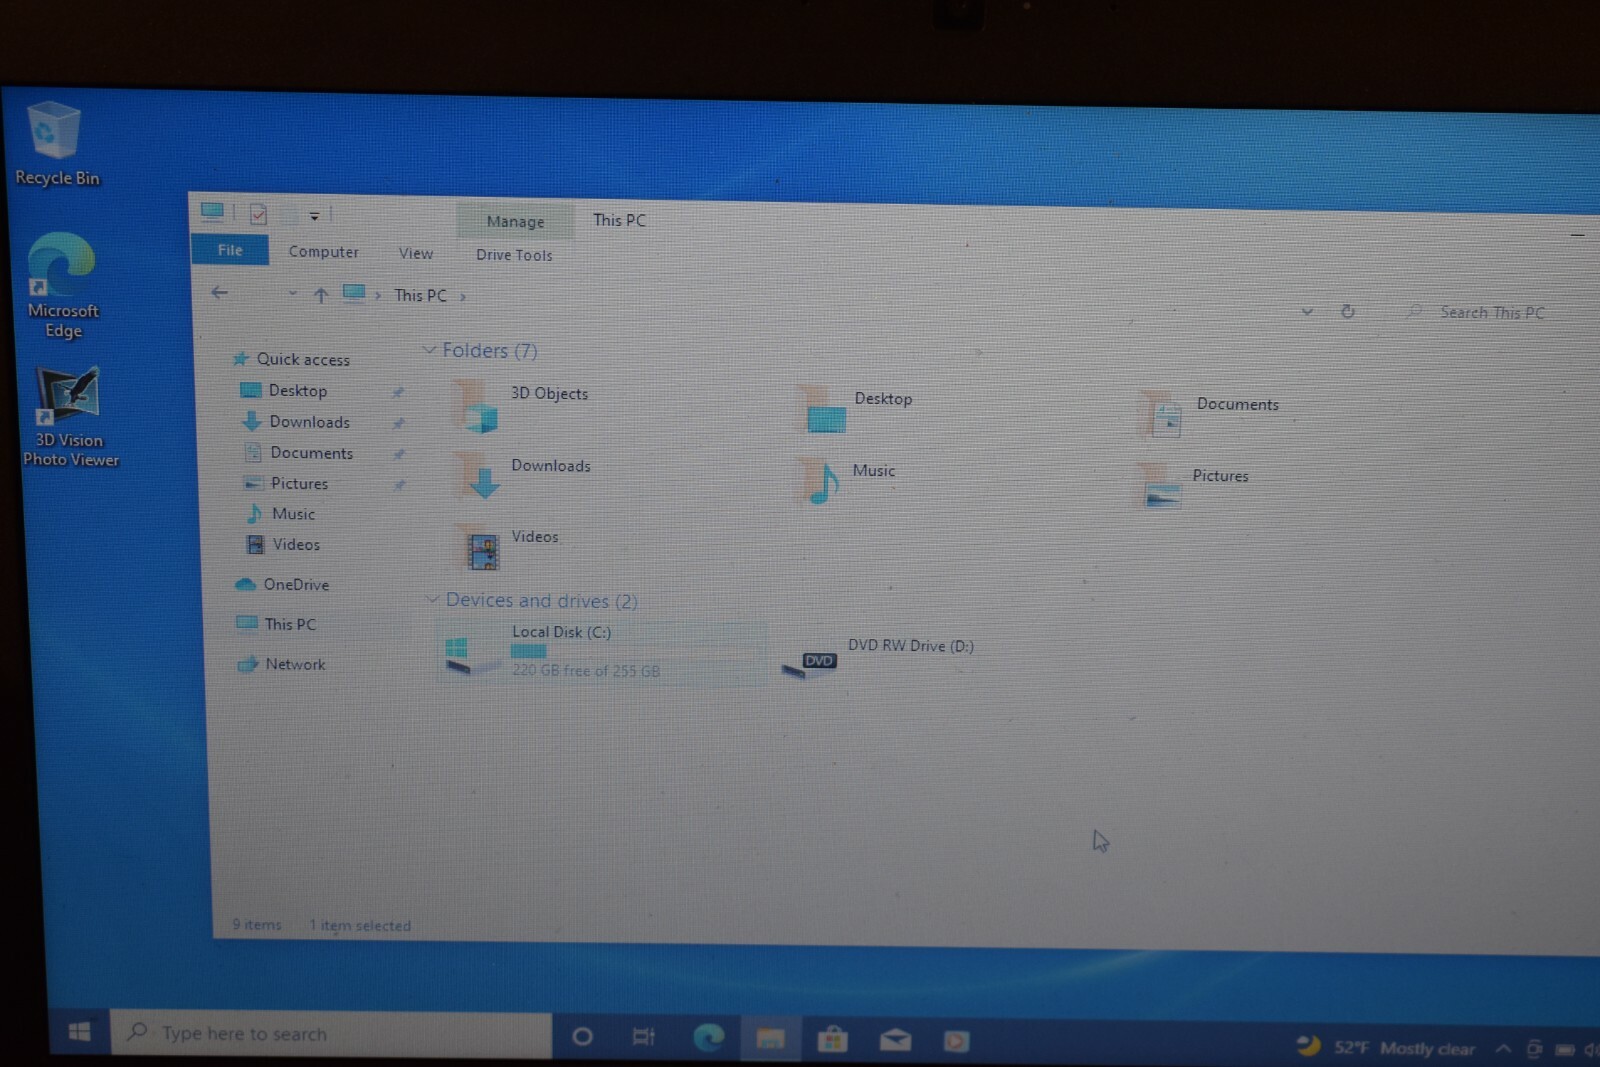Viewport: 1600px width, 1067px height.
Task: Go up one level with the up arrow
Action: click(320, 295)
